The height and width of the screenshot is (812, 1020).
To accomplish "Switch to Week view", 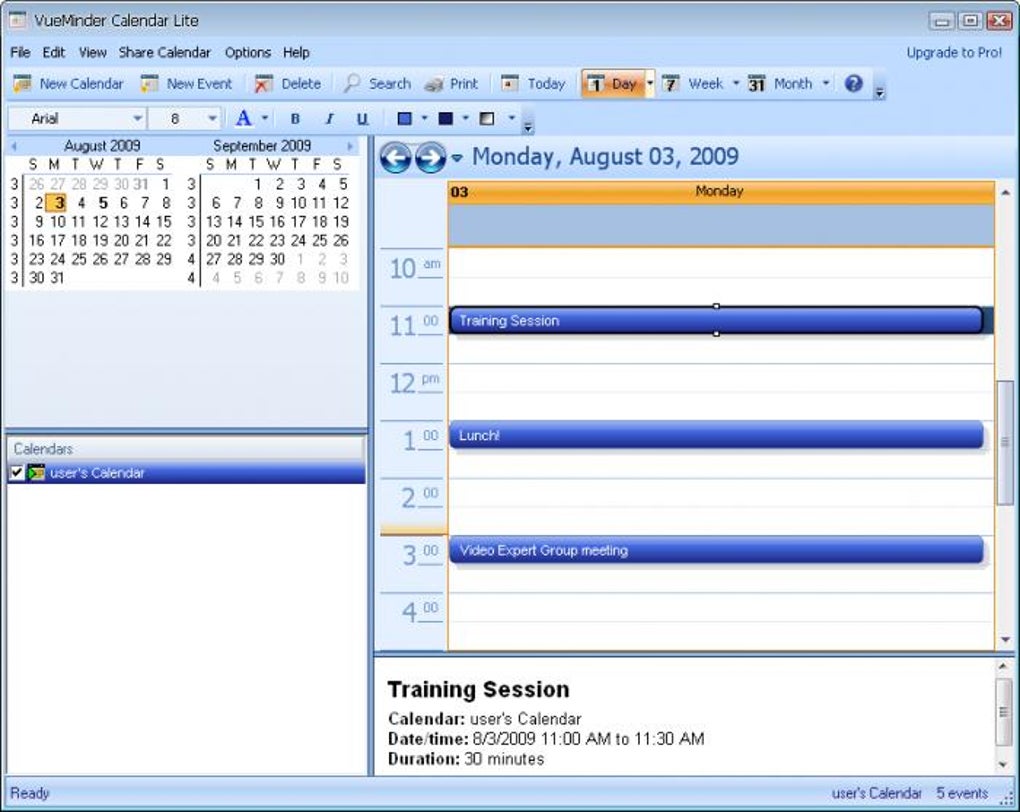I will (x=694, y=84).
